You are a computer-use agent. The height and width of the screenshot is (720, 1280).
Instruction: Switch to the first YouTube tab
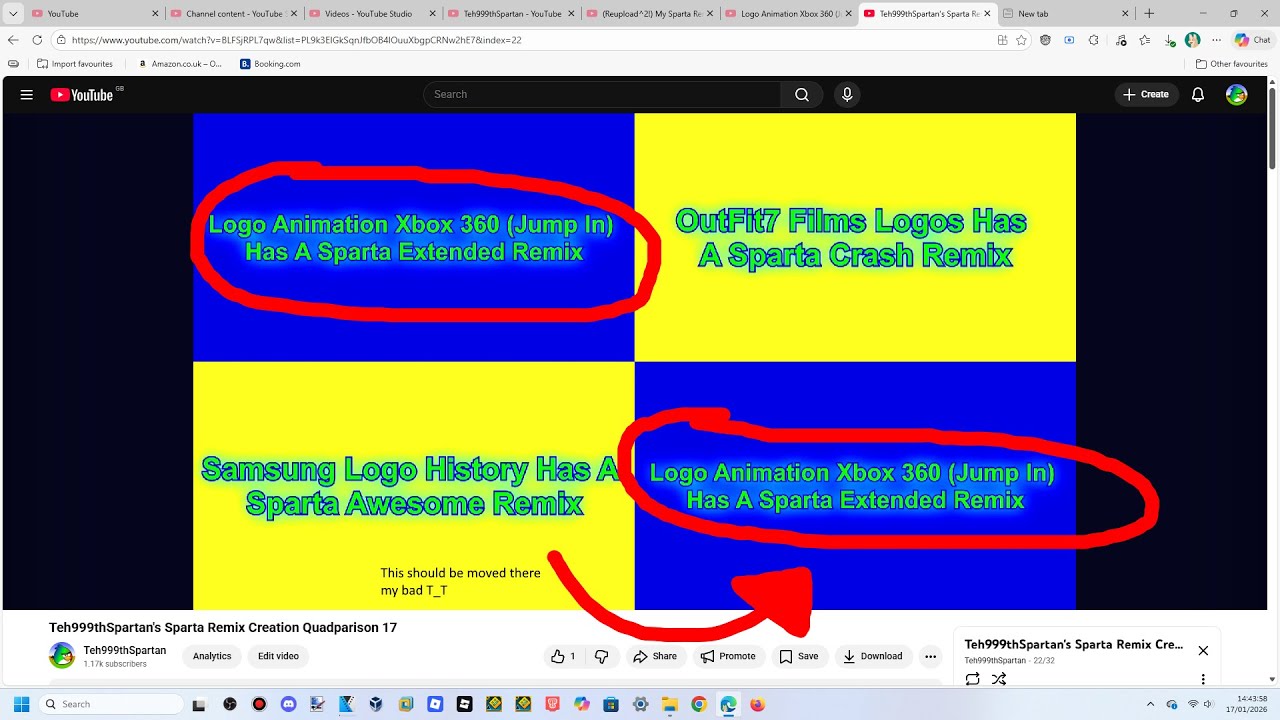point(94,14)
